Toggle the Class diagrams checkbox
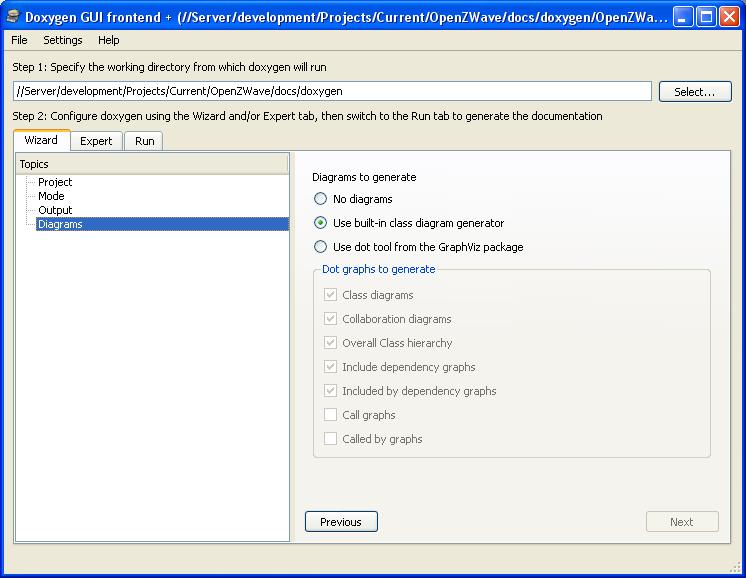746x578 pixels. (331, 295)
